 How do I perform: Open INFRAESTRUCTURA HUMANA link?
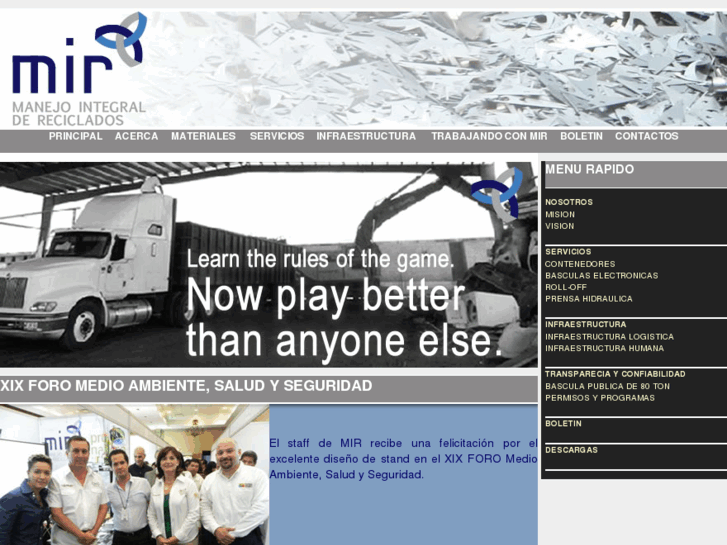[x=605, y=348]
